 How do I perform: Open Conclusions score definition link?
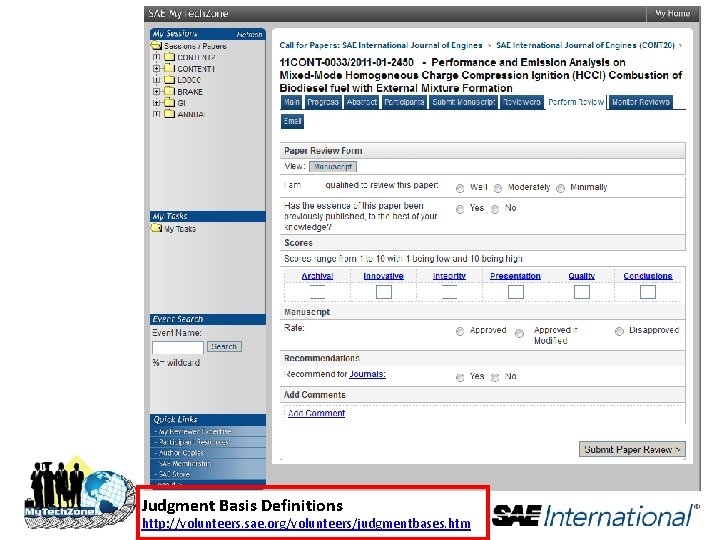(x=647, y=276)
